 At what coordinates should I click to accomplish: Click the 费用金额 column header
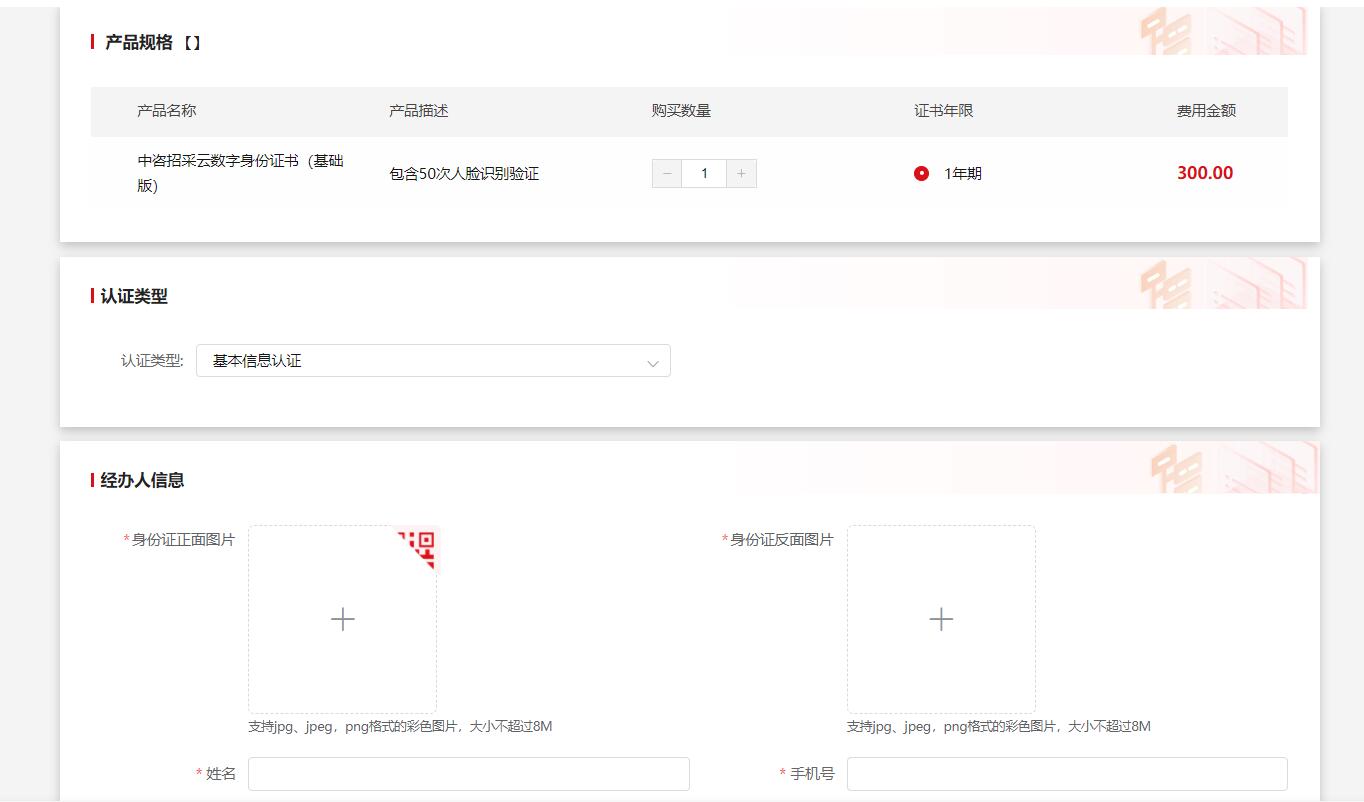click(x=1206, y=111)
